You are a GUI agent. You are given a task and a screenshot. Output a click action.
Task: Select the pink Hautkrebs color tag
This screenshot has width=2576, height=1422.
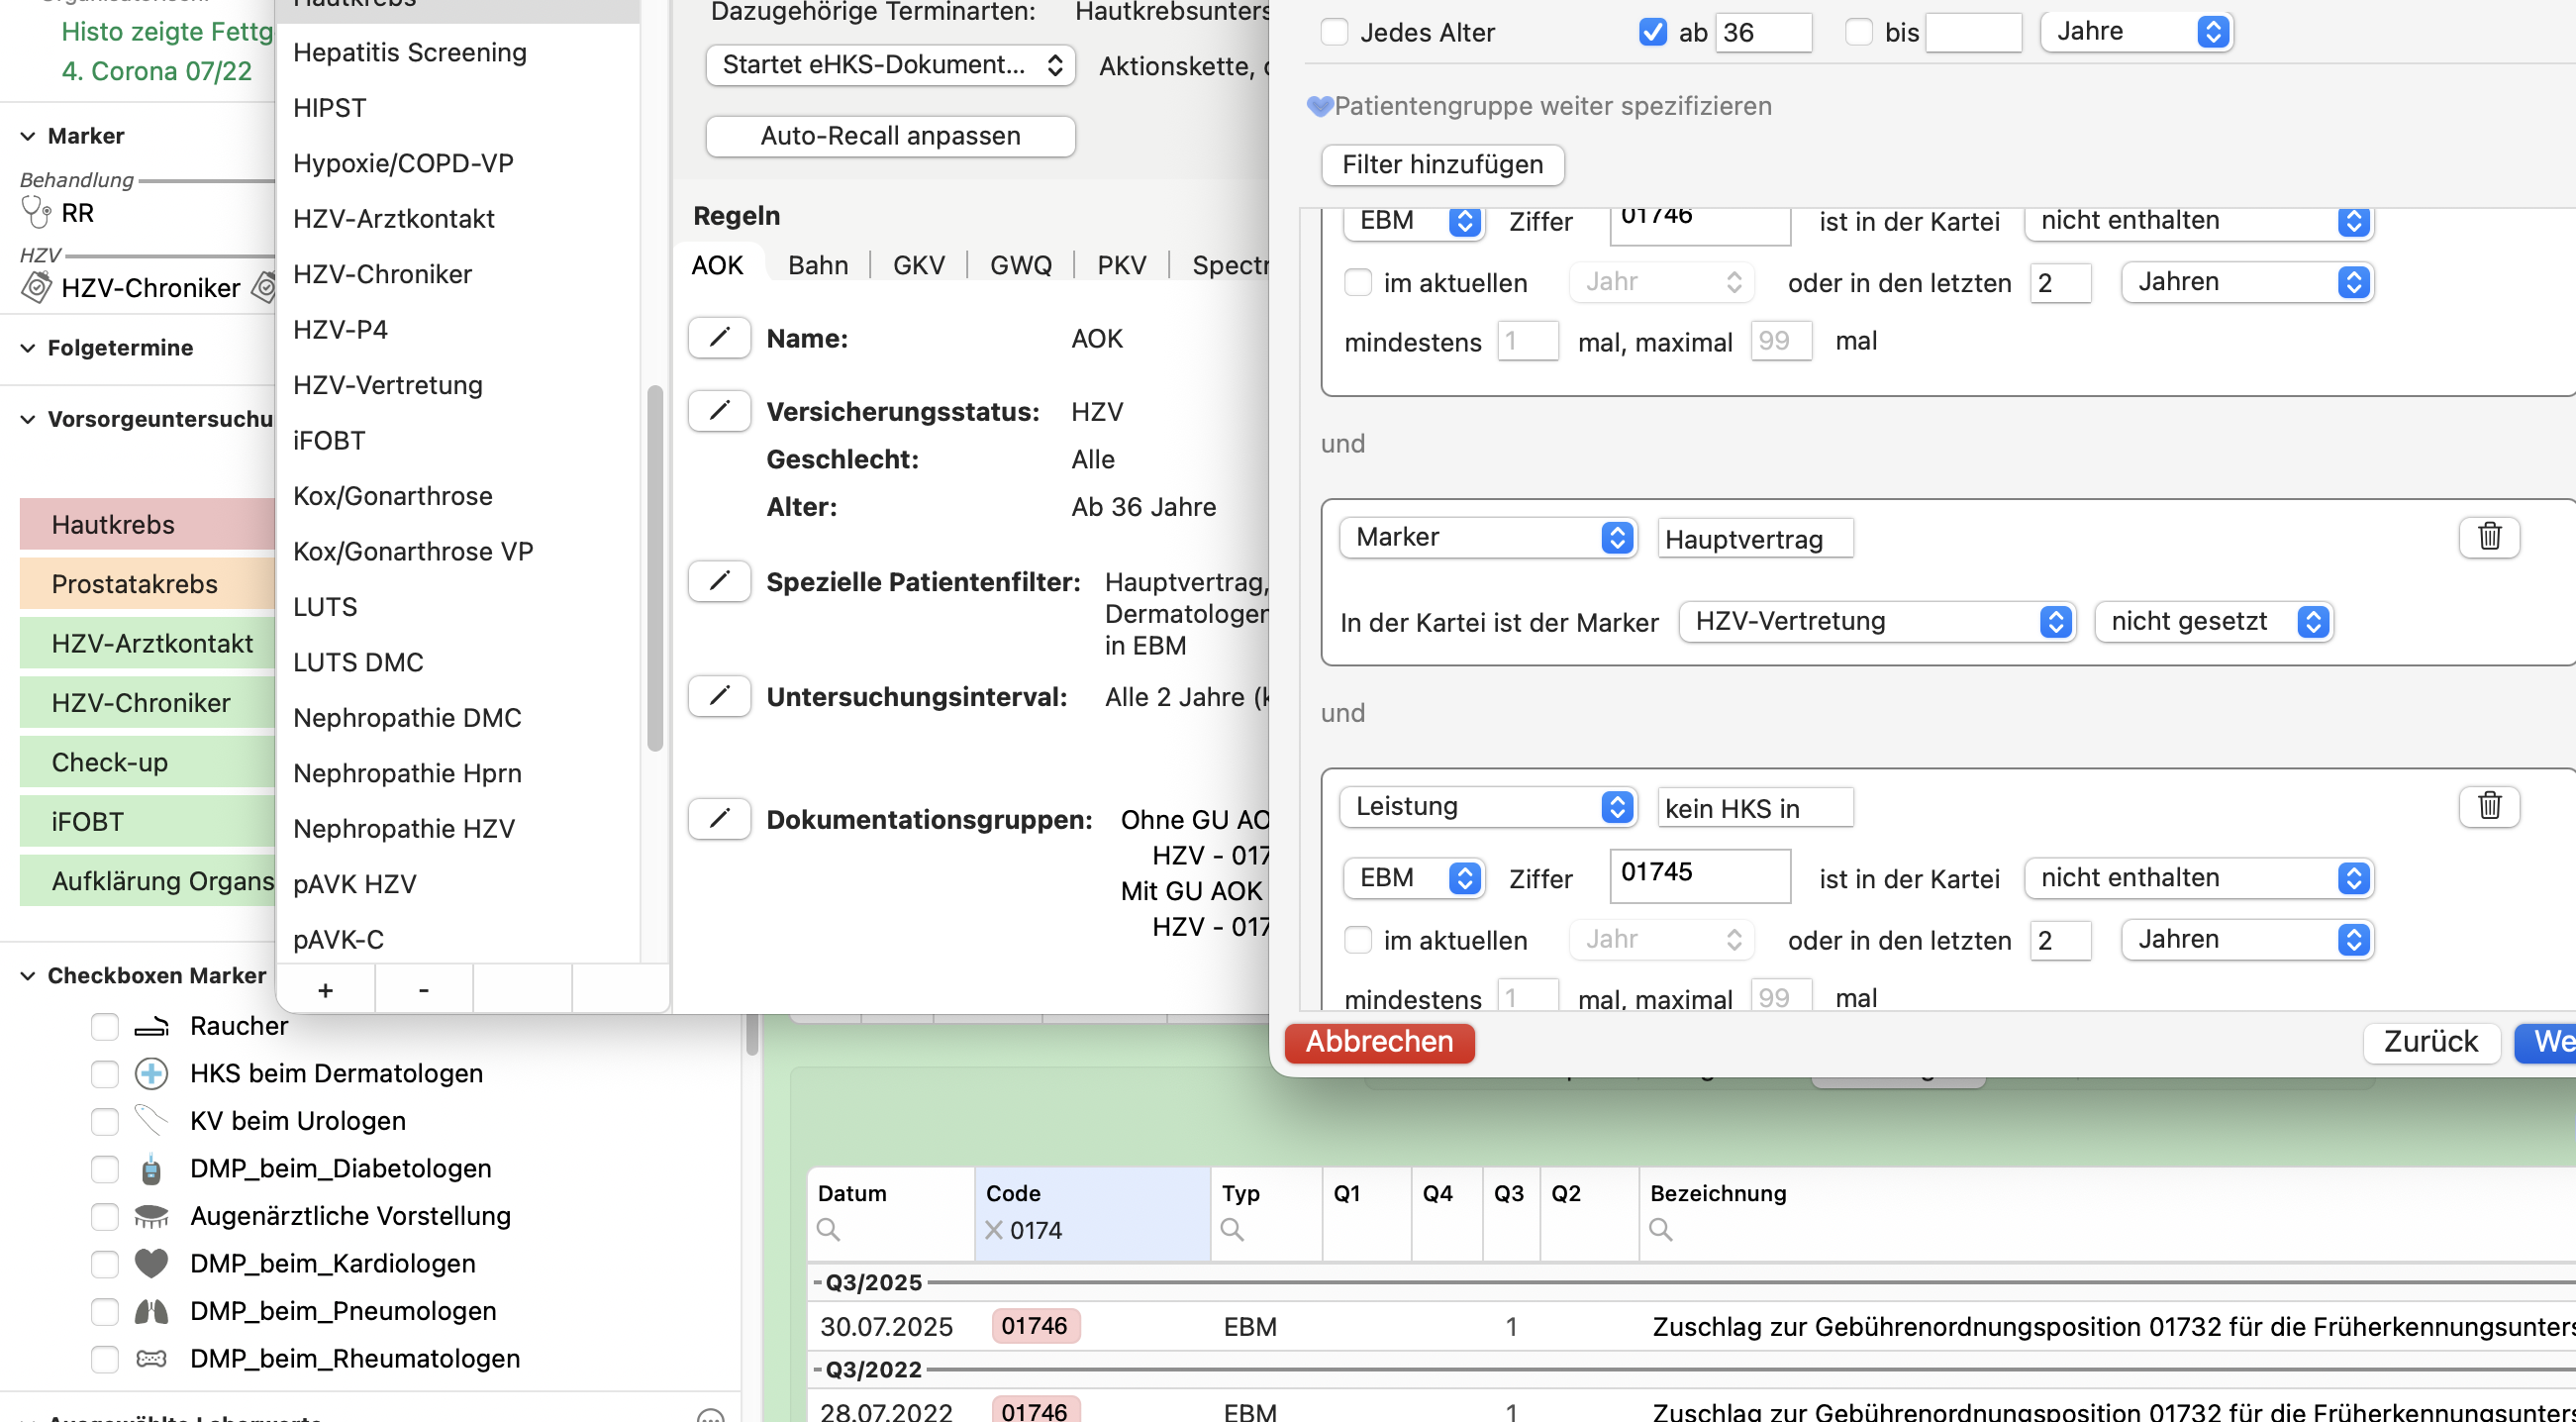point(147,525)
